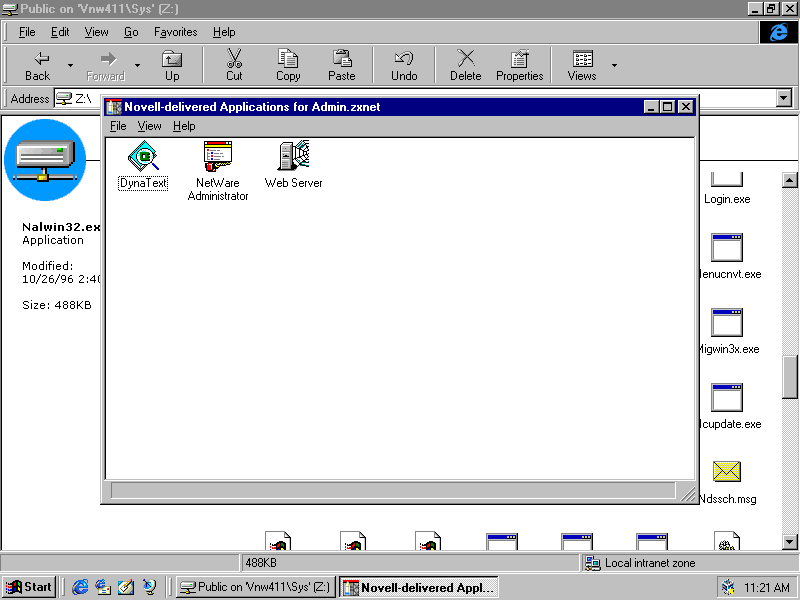Viewport: 800px width, 600px height.
Task: Click the system tray icon near clock
Action: click(729, 588)
